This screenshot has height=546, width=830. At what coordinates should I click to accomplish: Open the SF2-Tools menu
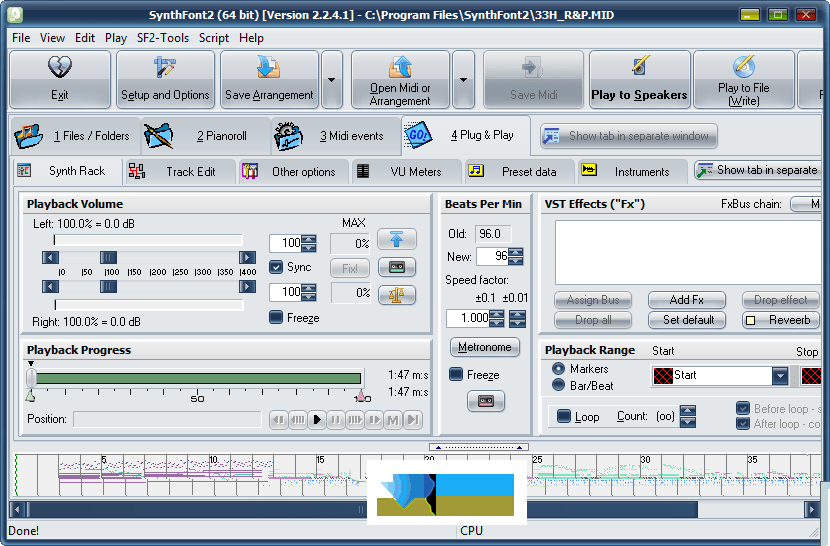click(163, 38)
